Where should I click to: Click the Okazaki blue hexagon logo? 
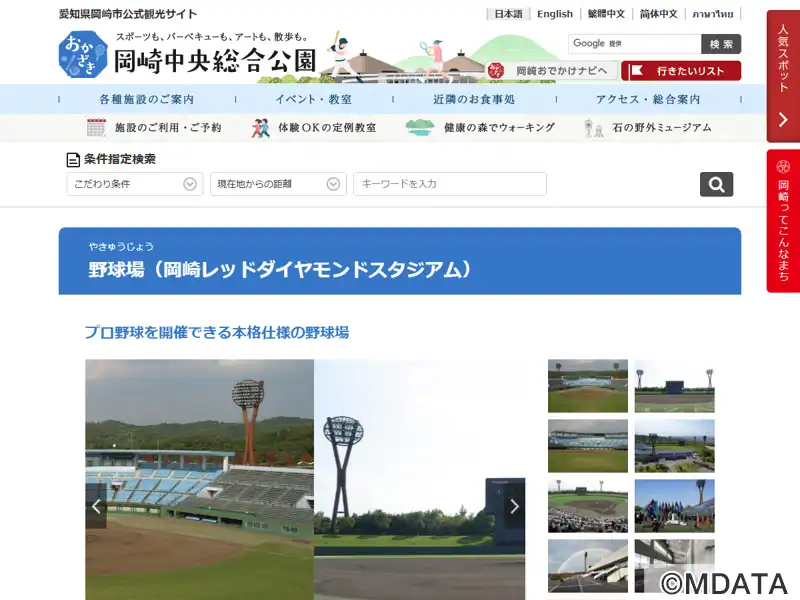coord(83,54)
